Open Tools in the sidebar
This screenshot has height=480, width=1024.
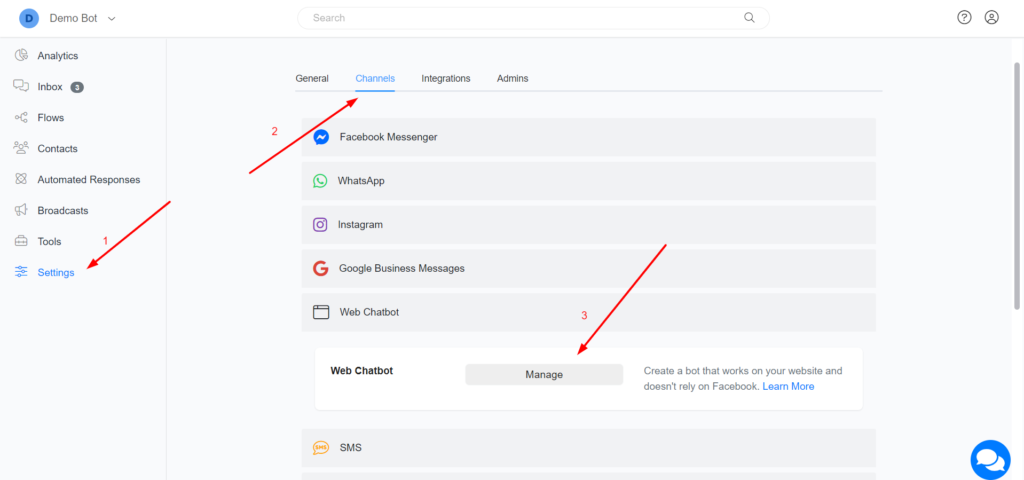coord(49,242)
